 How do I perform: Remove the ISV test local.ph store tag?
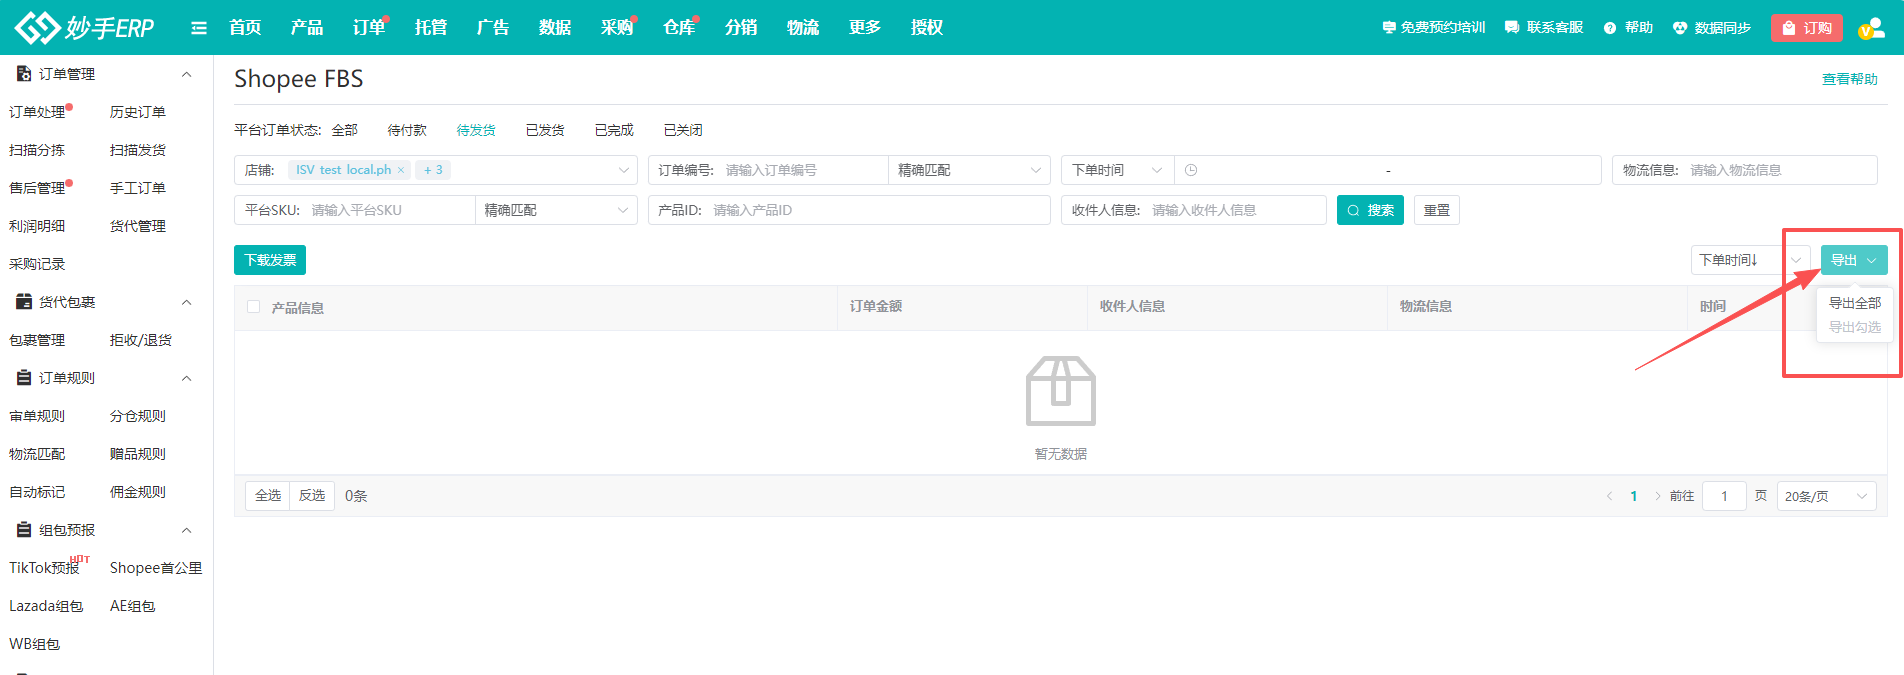[401, 170]
